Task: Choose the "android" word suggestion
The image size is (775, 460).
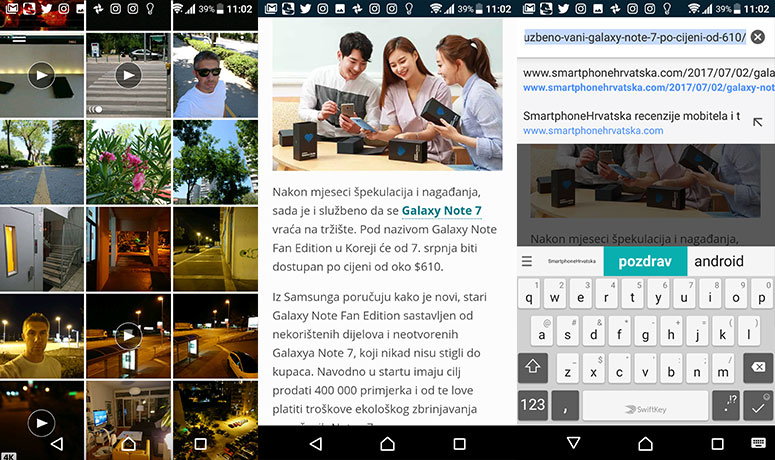Action: (x=719, y=261)
